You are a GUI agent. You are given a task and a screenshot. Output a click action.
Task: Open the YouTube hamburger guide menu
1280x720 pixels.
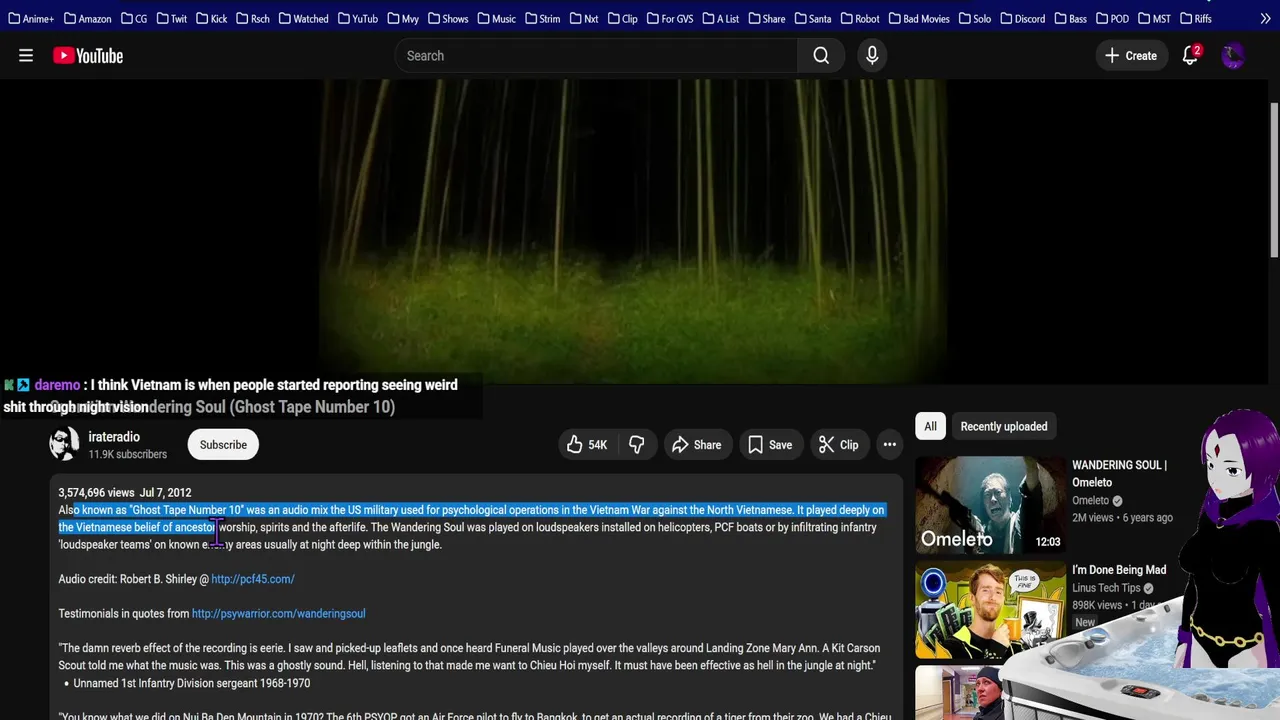coord(26,56)
